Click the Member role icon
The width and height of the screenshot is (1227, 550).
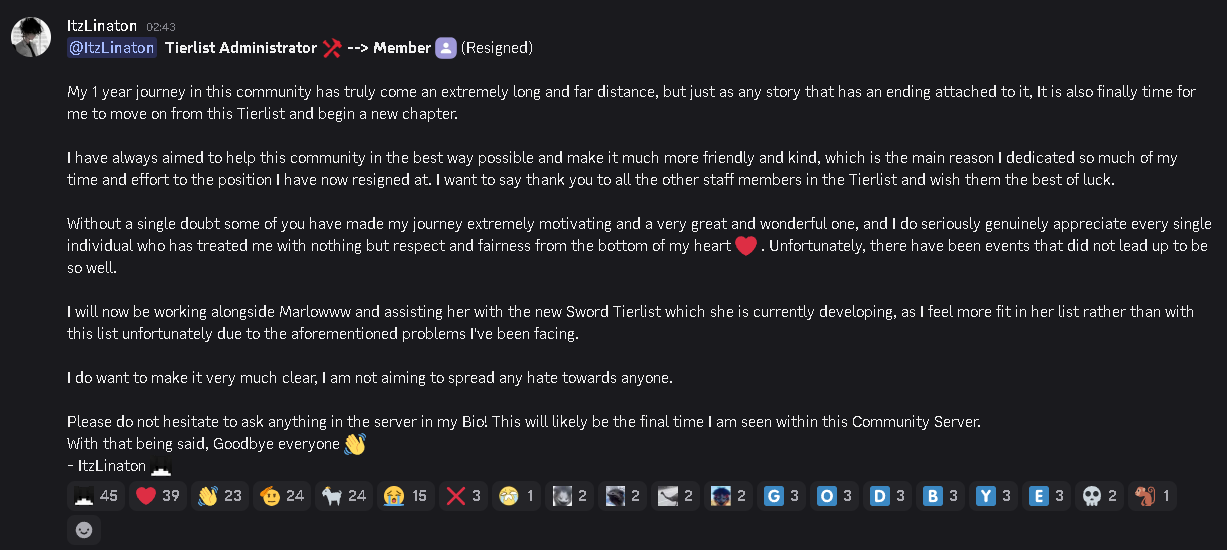pyautogui.click(x=446, y=48)
